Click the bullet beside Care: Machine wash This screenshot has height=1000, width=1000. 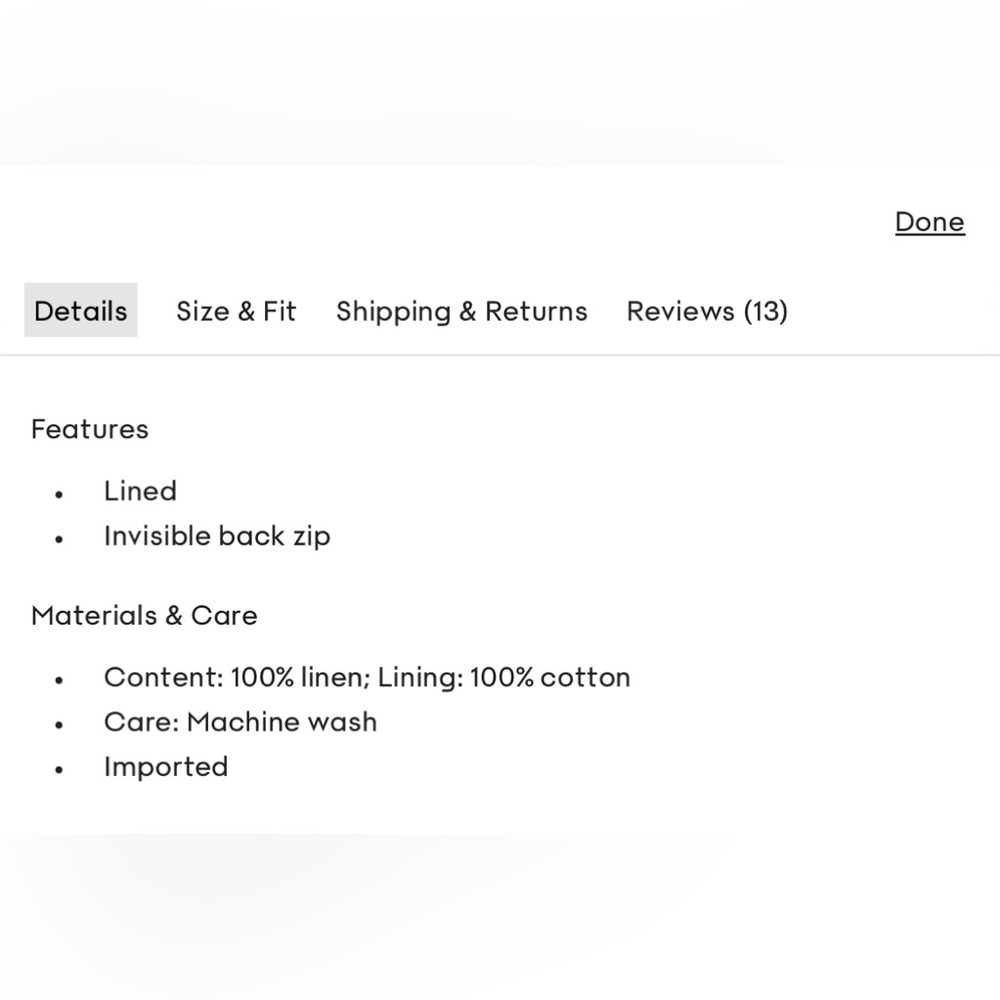[x=60, y=725]
